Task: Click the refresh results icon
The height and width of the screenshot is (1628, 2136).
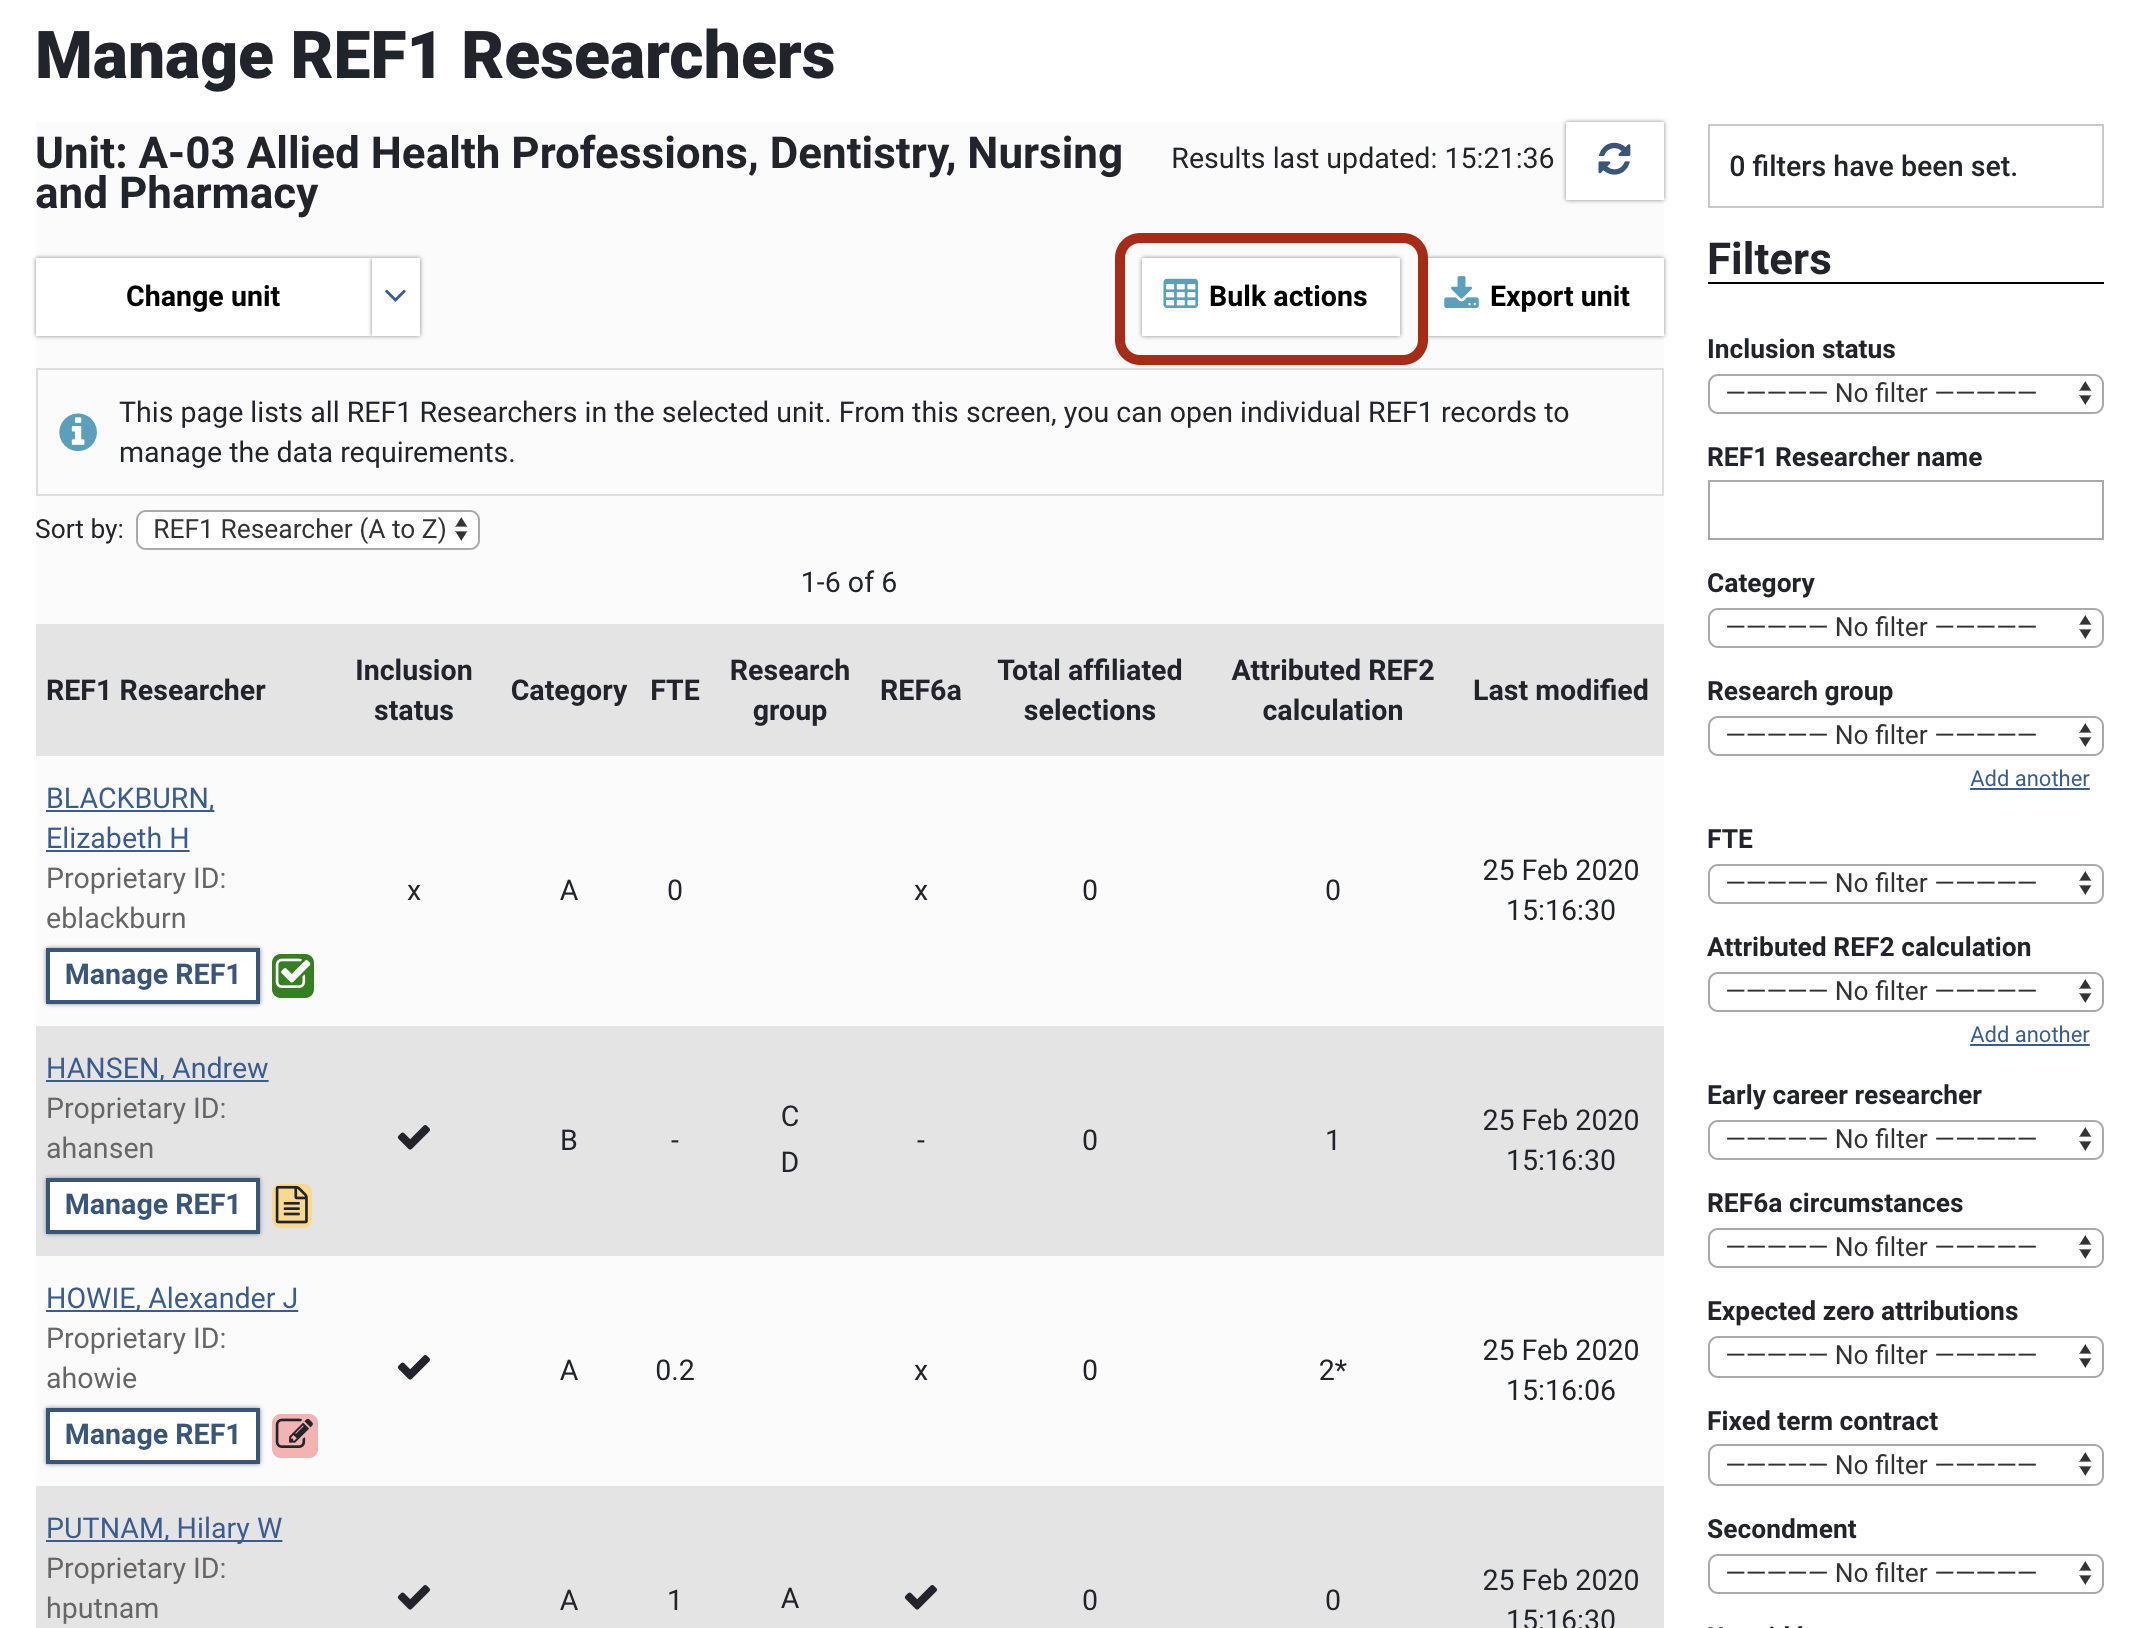Action: point(1613,160)
